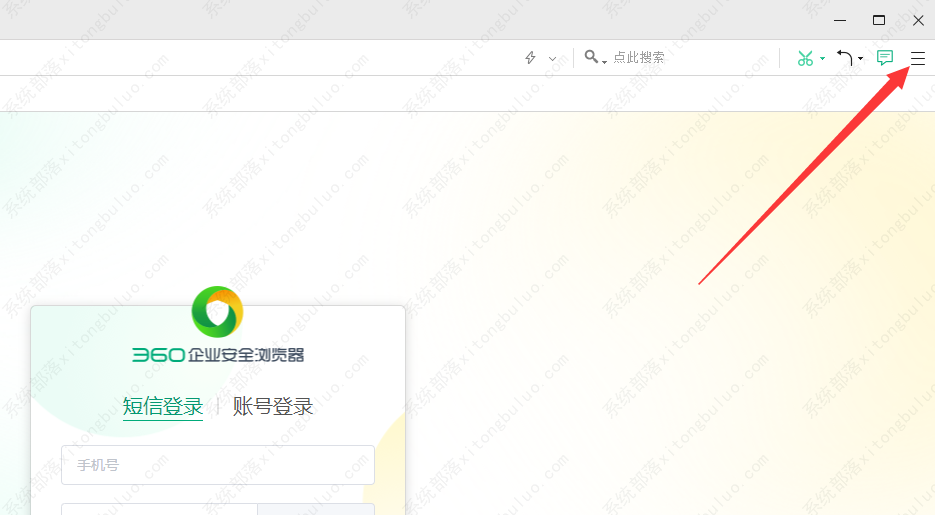Expand the chevron beside the lightning icon

coord(552,58)
